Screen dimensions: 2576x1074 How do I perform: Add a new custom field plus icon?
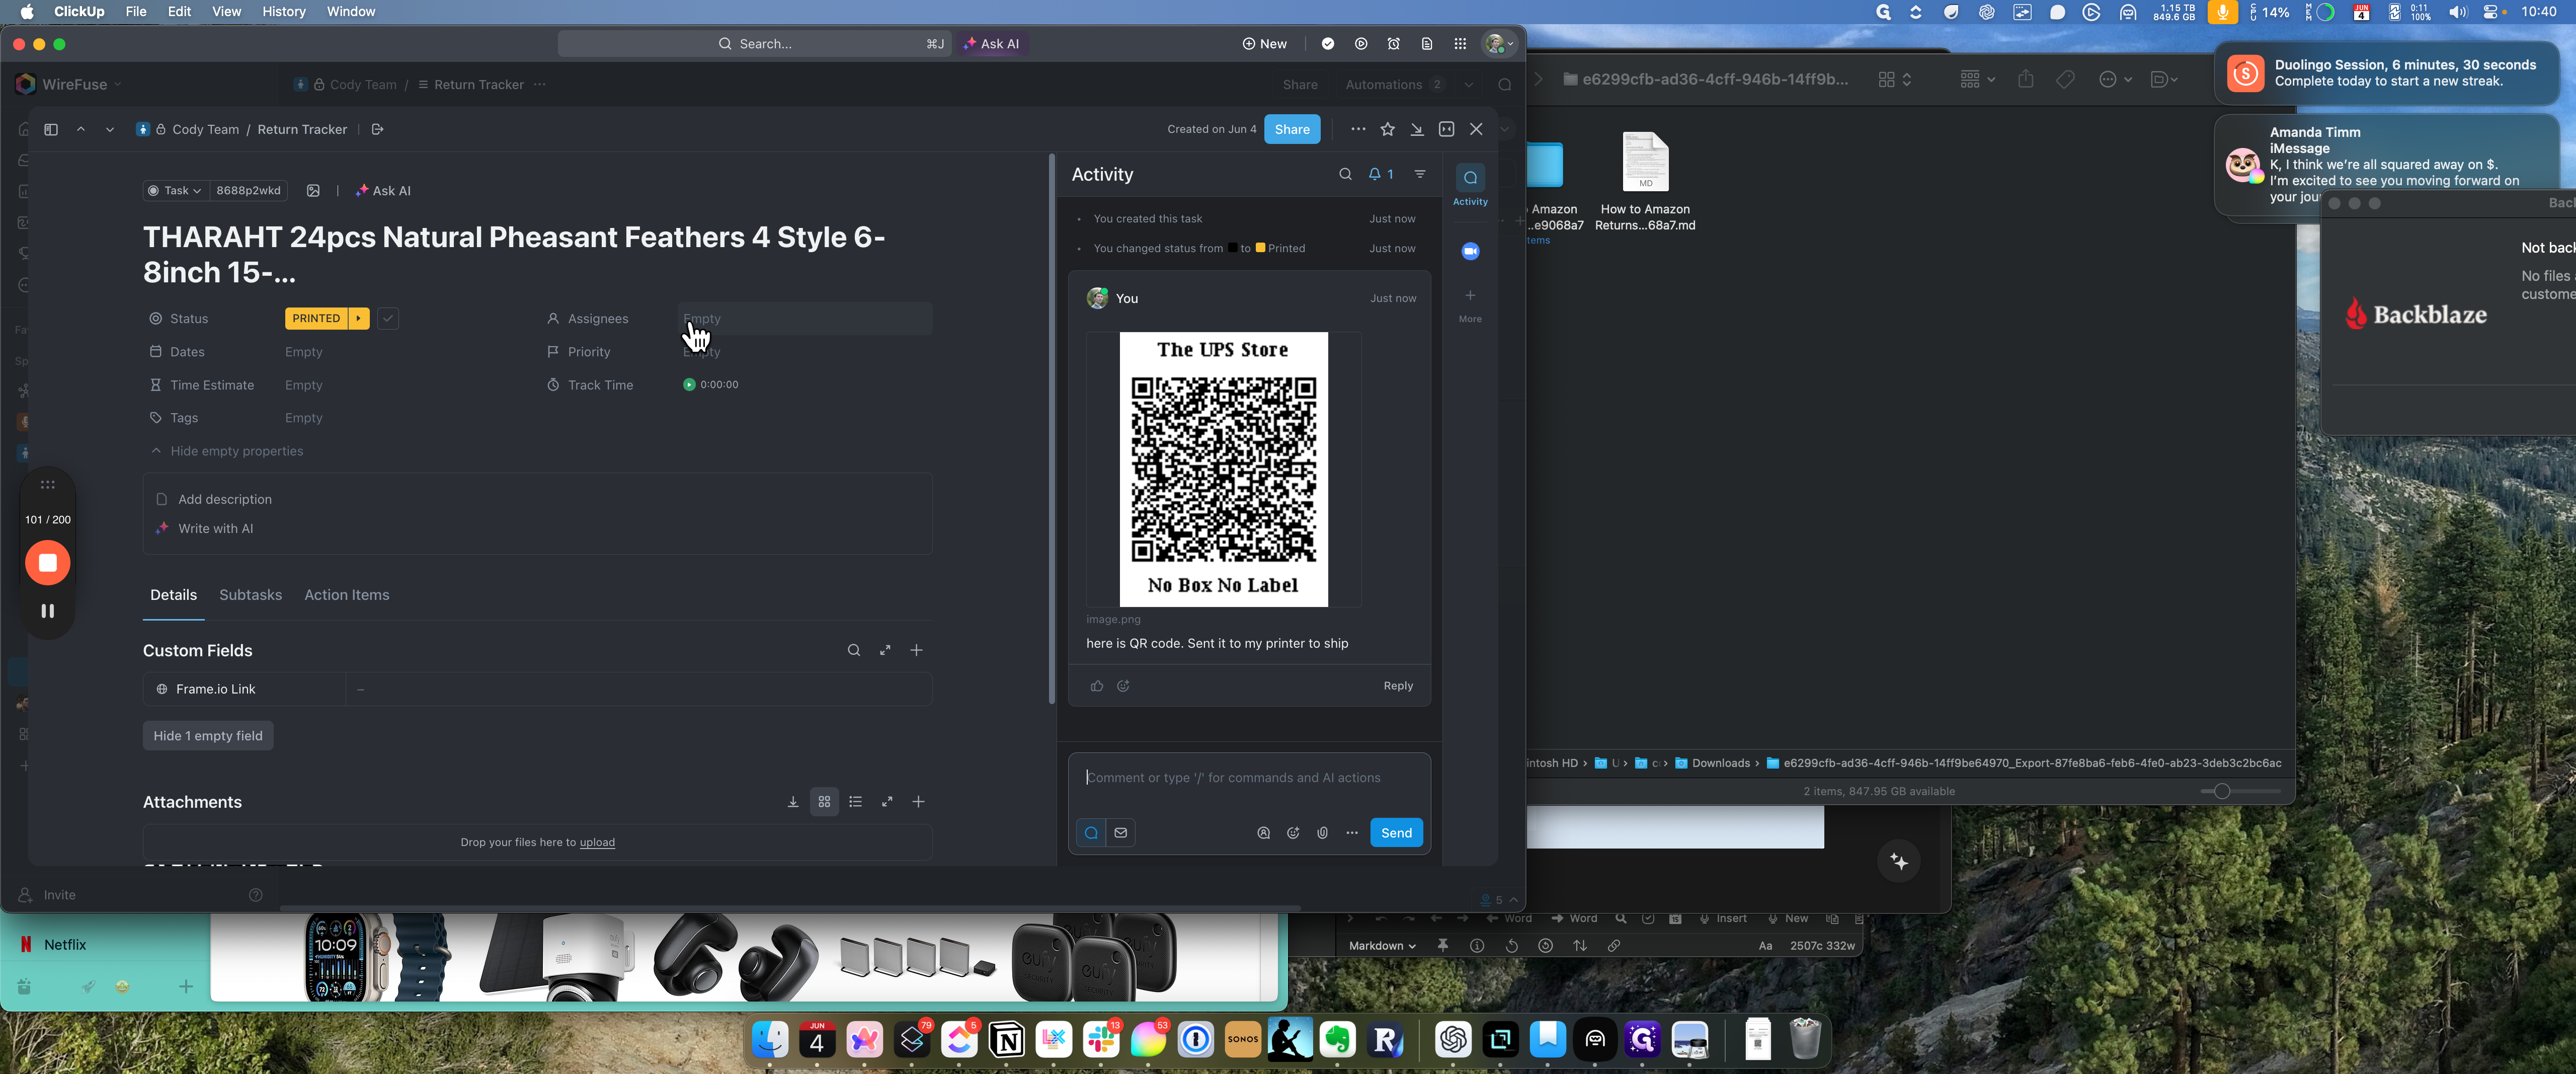(916, 650)
